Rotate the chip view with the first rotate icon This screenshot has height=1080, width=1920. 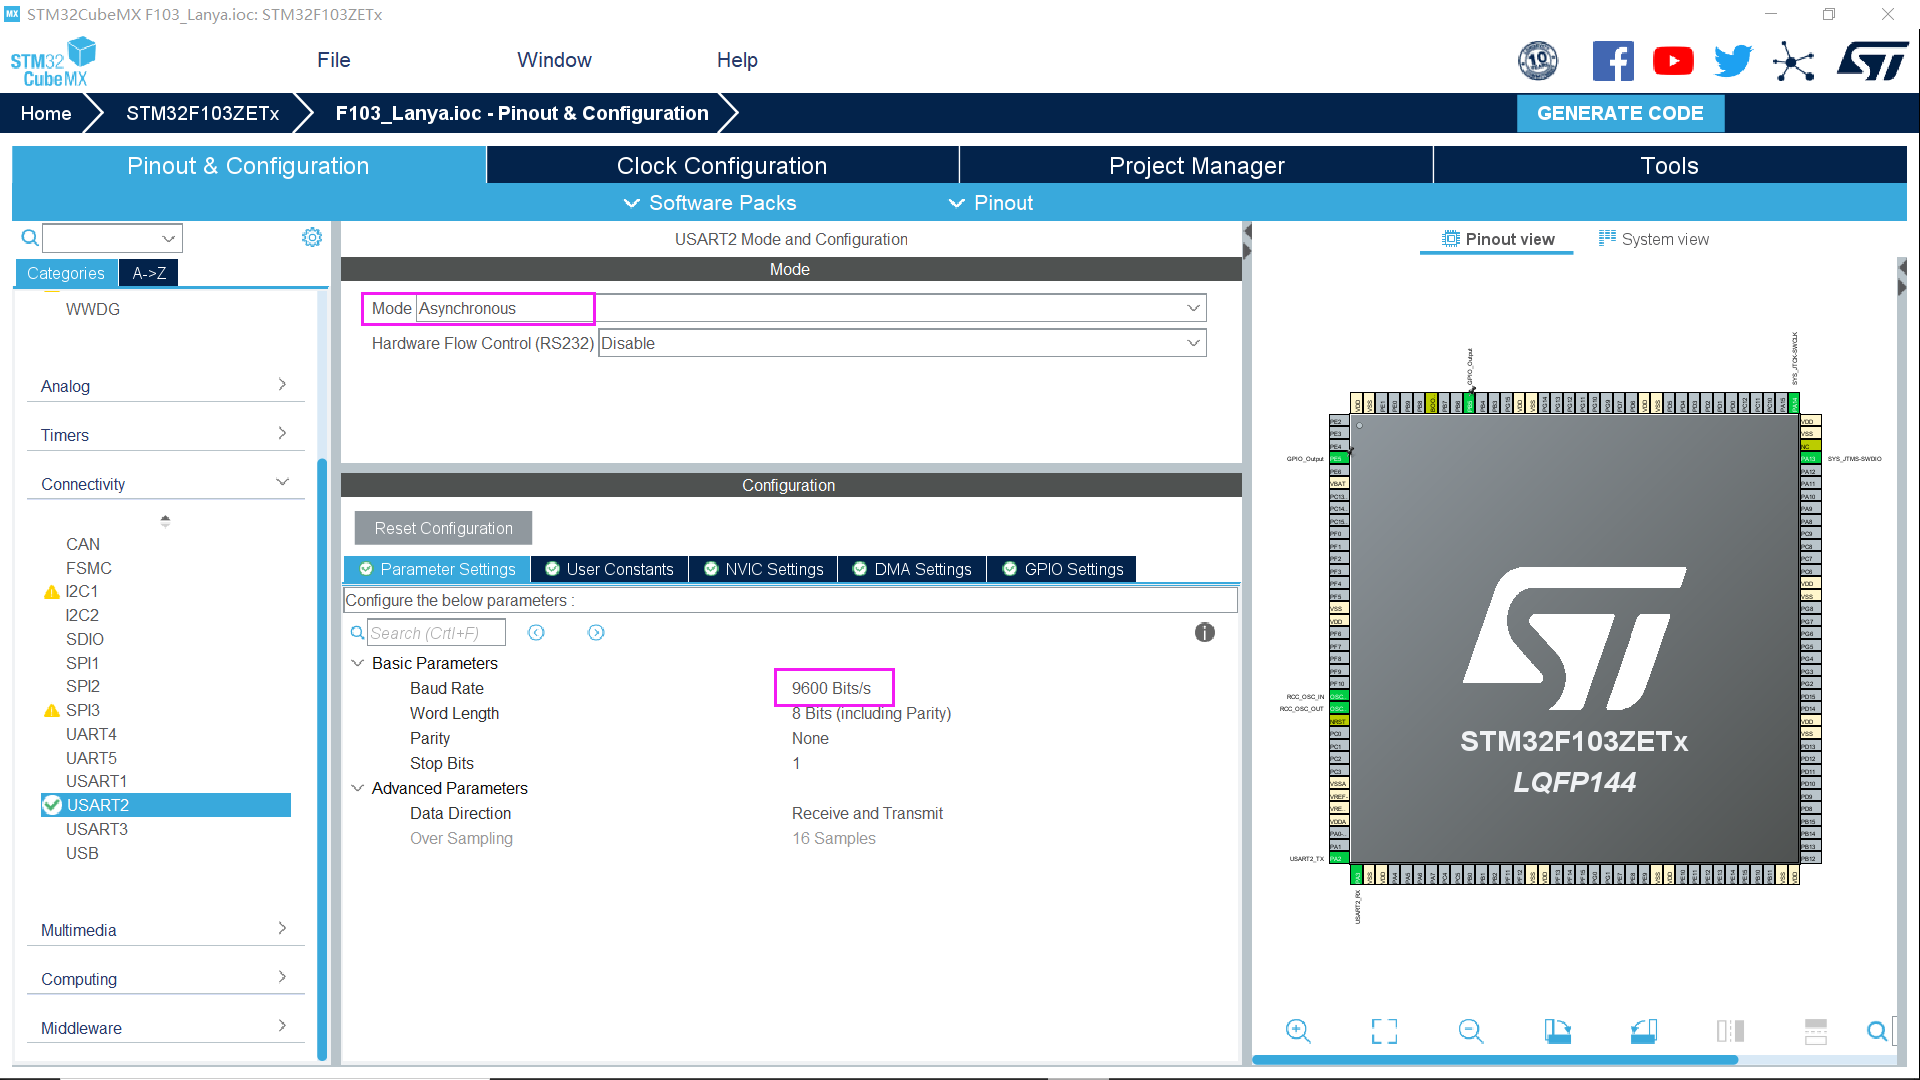click(1557, 1031)
